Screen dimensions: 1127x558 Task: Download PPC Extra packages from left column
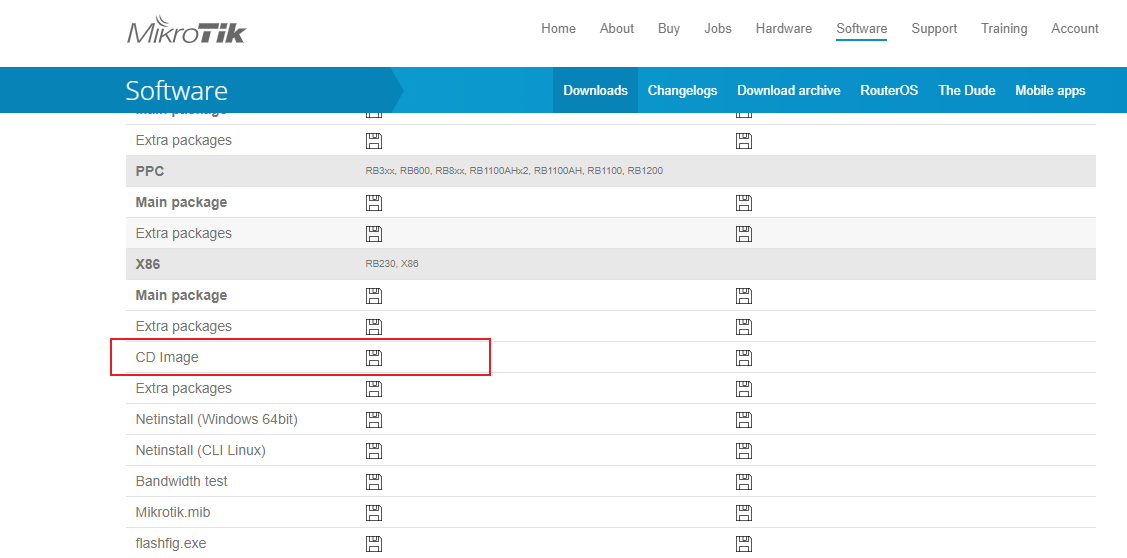[374, 234]
